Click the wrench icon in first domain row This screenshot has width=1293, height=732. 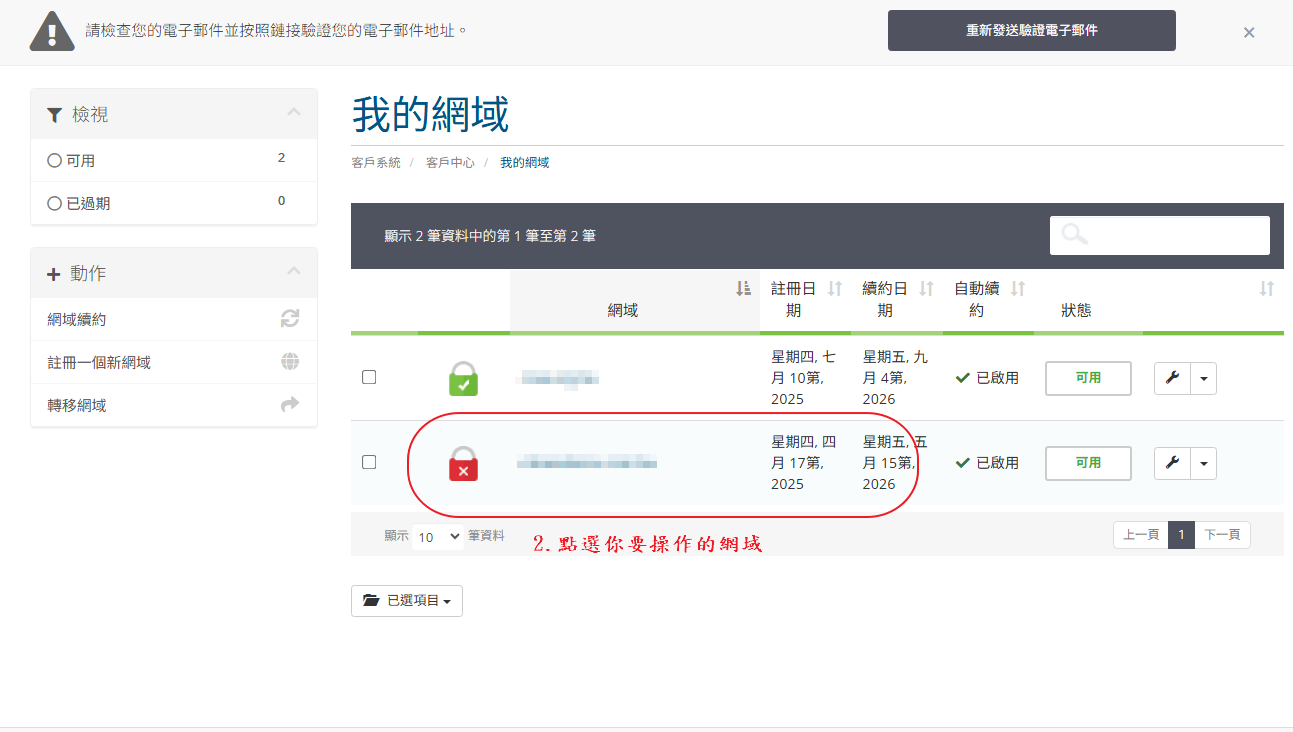[x=1172, y=378]
